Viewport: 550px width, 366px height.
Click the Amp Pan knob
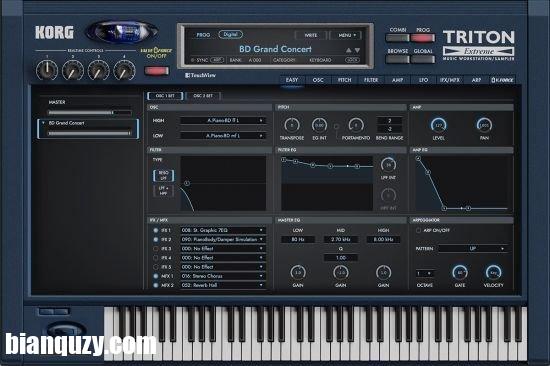pyautogui.click(x=484, y=125)
